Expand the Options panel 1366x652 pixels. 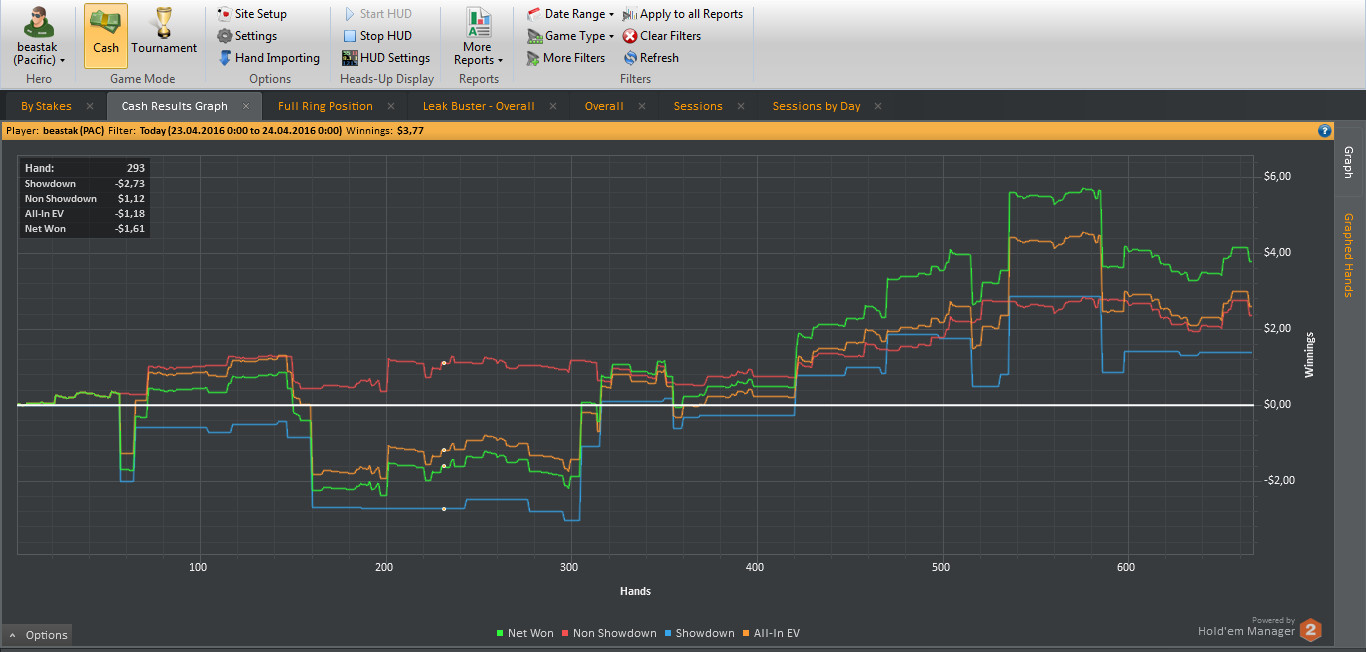38,635
